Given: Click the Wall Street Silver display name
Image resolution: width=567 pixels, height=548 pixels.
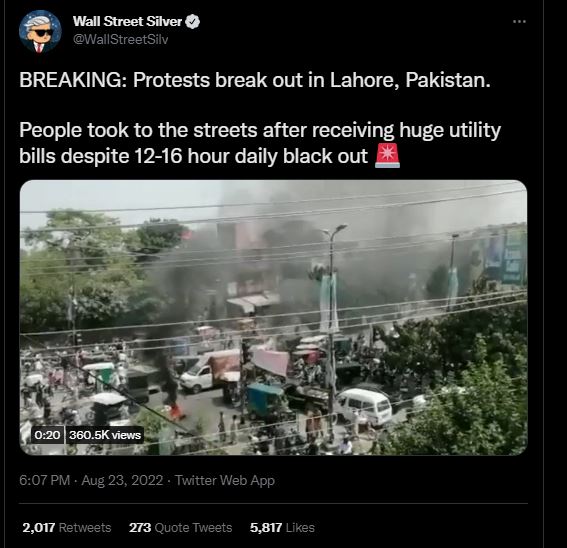Looking at the screenshot, I should (127, 21).
